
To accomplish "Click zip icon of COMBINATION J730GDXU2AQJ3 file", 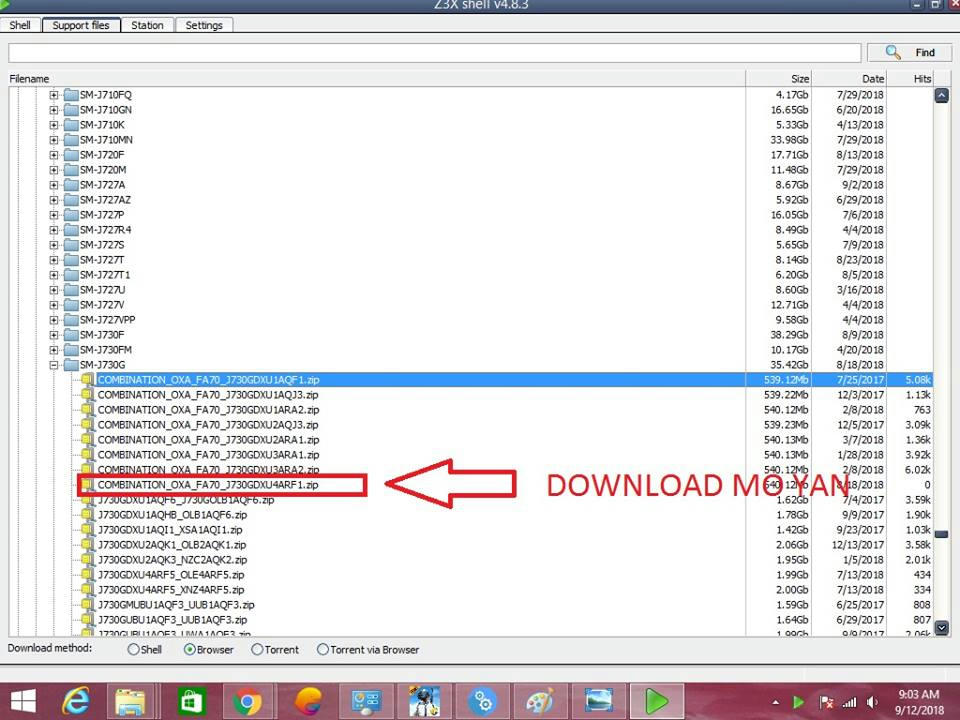I will [88, 425].
